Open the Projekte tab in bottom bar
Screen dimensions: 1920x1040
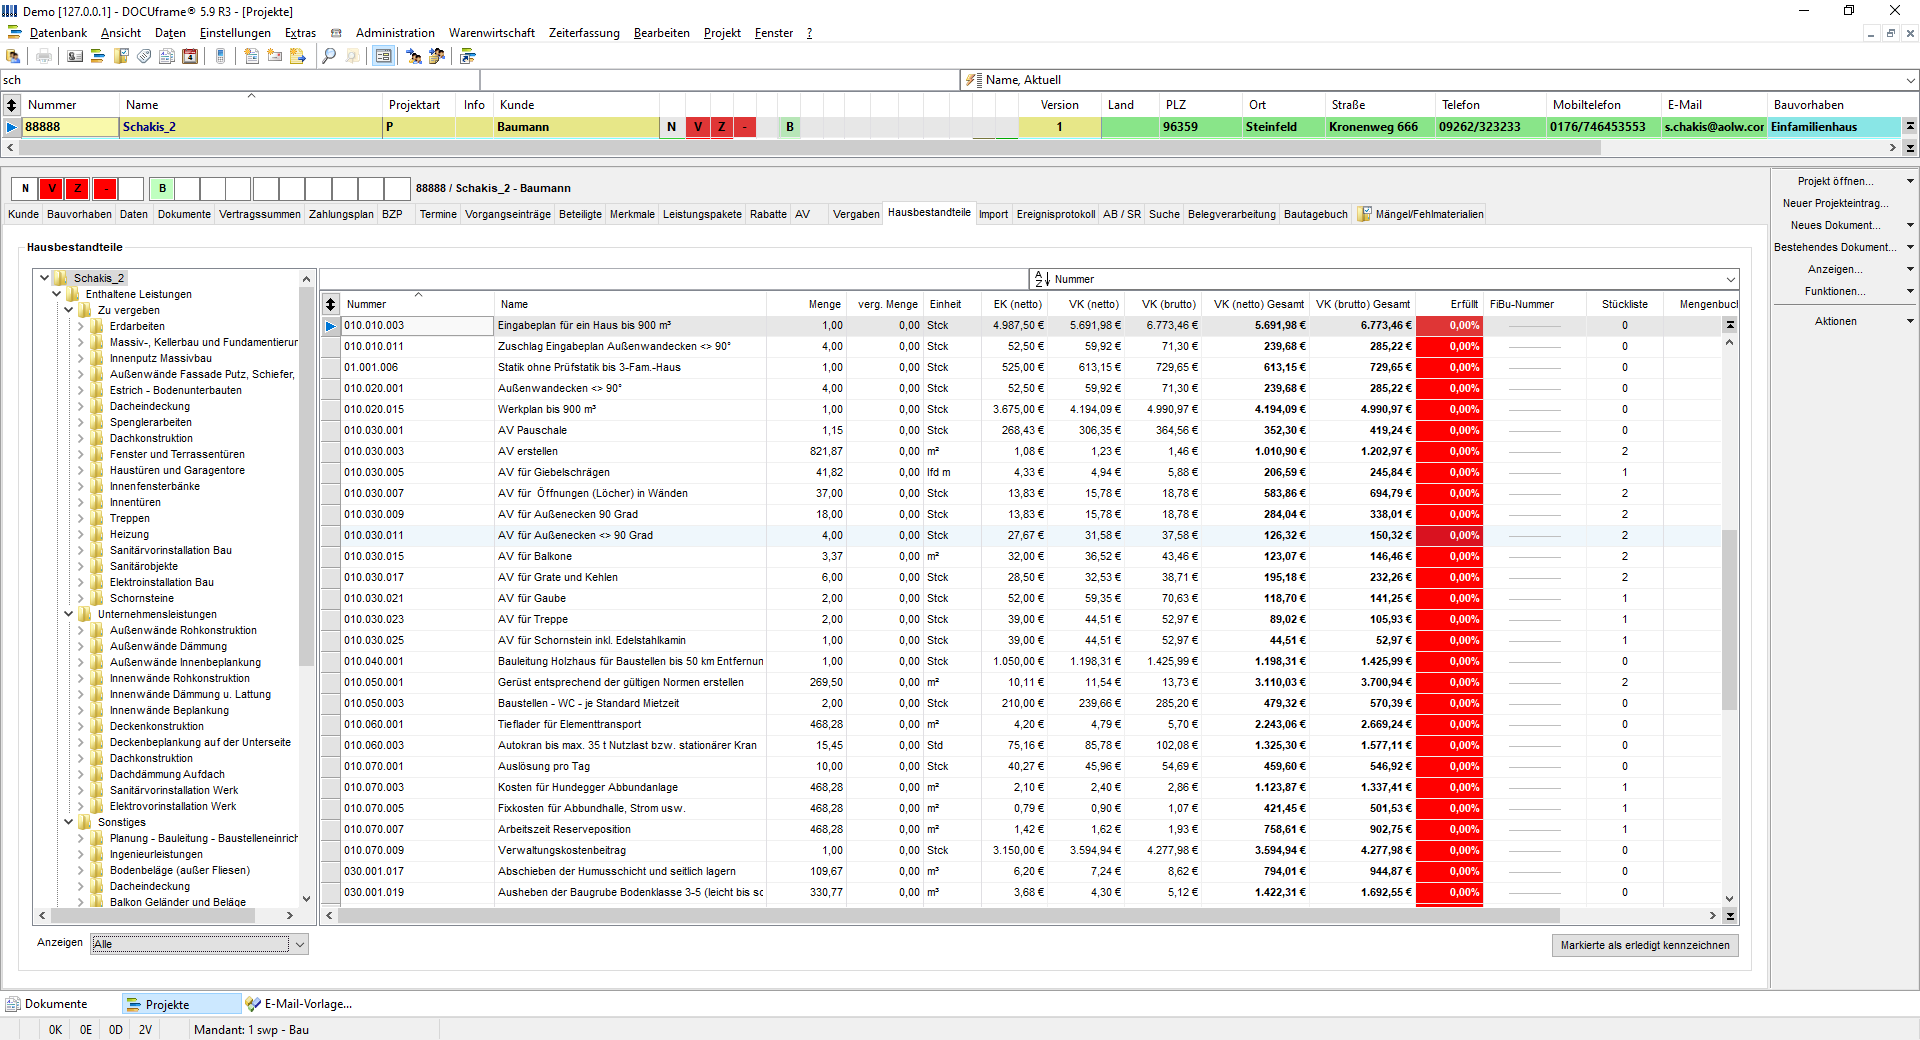click(182, 1004)
